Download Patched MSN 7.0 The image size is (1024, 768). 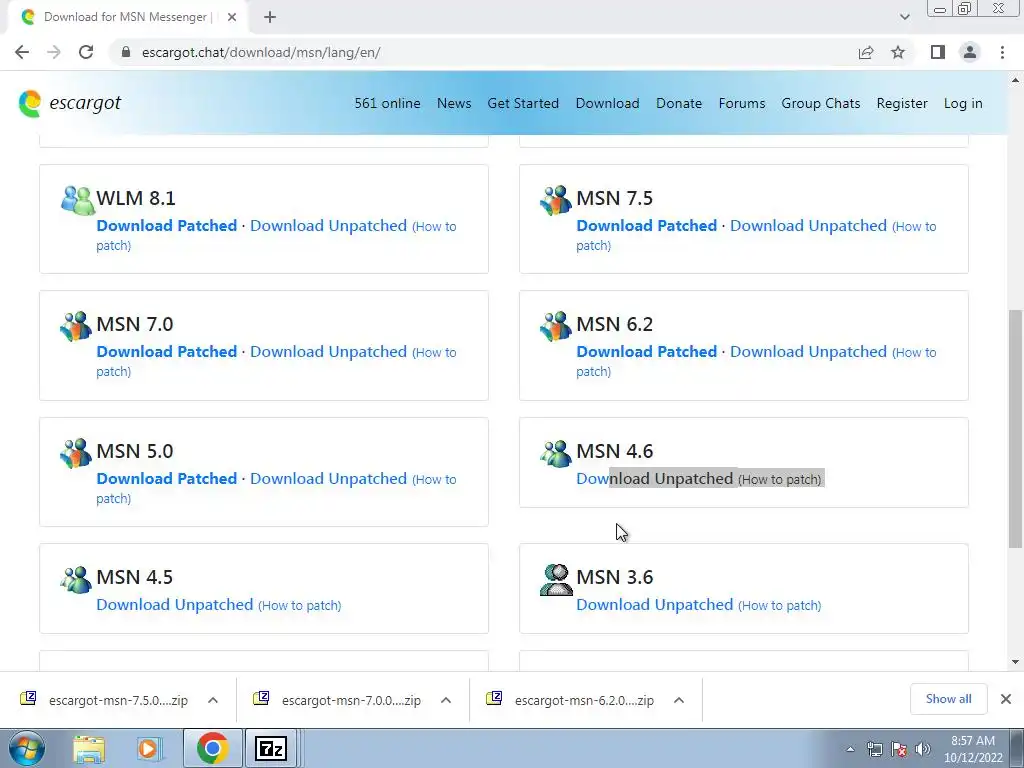(x=167, y=352)
